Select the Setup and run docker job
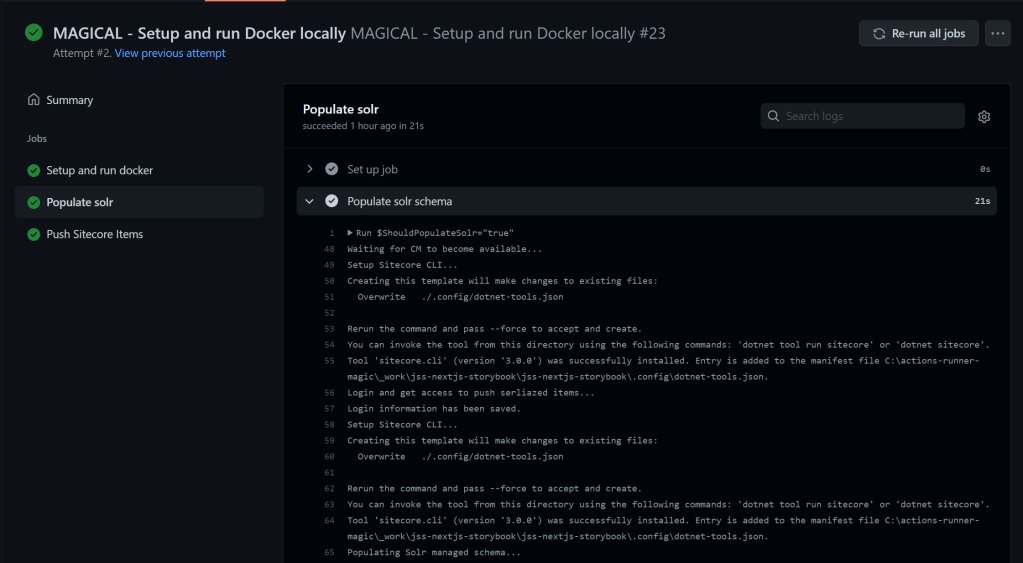1023x563 pixels. pos(99,171)
